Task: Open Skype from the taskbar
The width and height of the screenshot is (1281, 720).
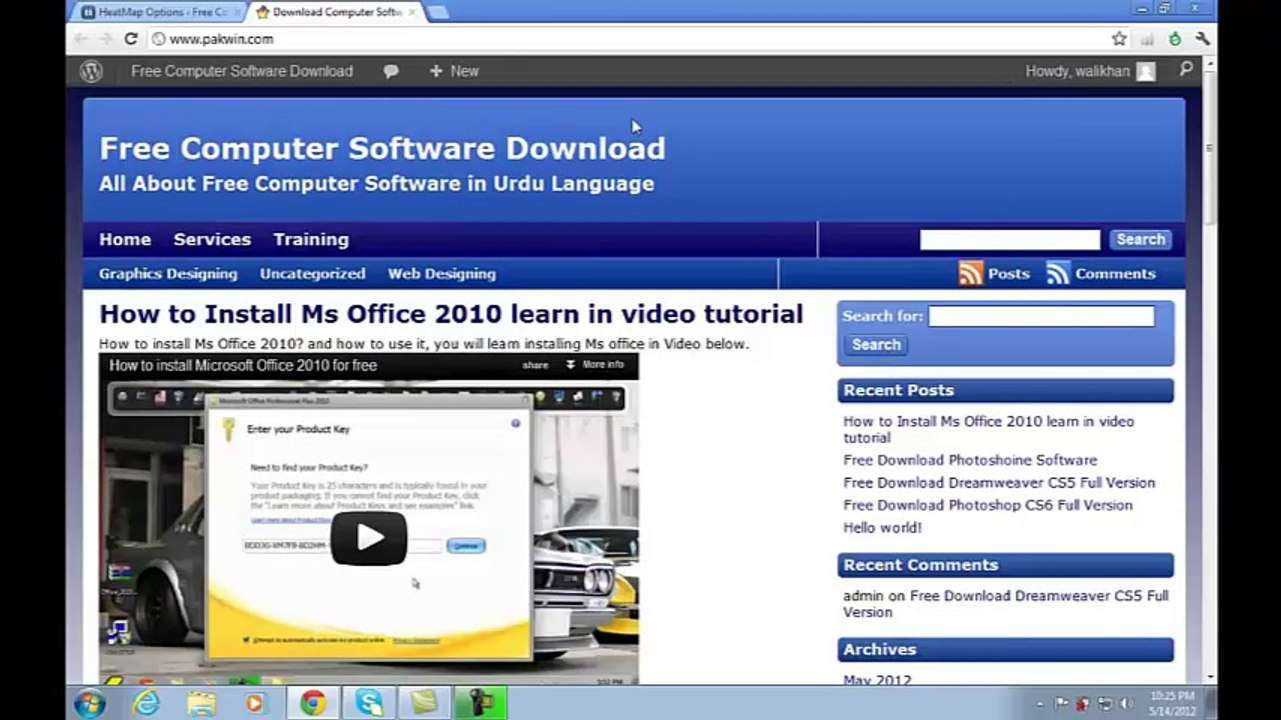Action: point(369,703)
